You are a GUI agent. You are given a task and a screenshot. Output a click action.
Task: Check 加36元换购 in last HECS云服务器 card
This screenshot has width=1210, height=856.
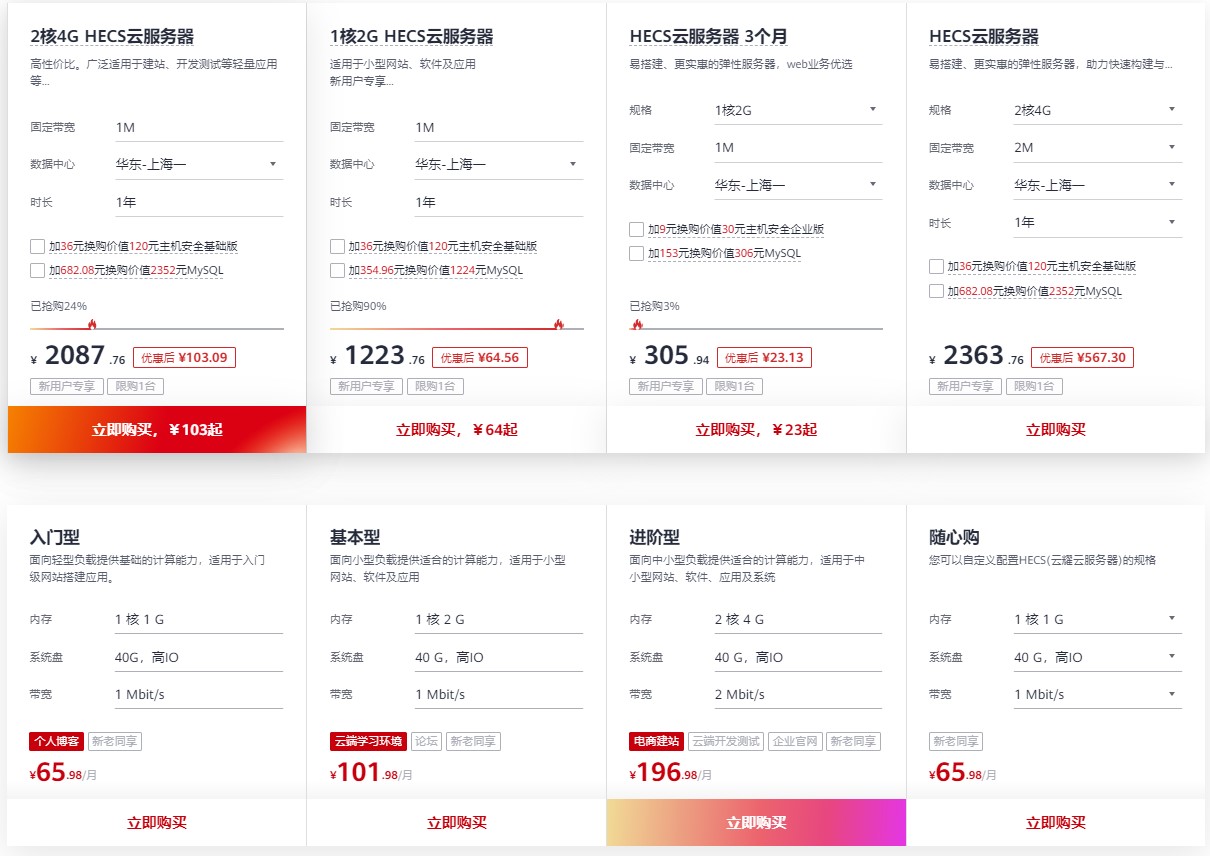click(x=936, y=266)
